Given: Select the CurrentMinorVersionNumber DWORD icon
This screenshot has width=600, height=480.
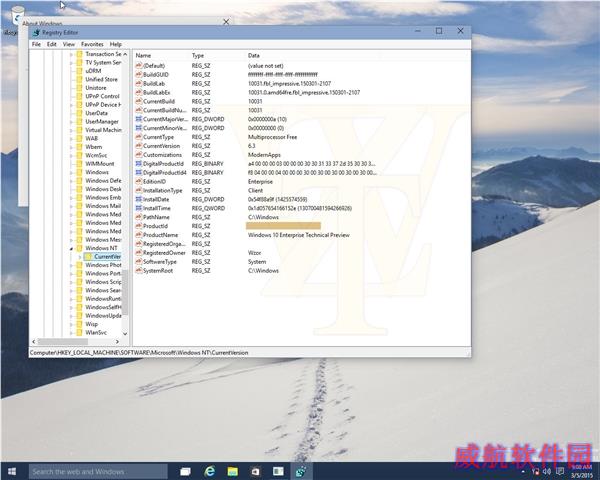Looking at the screenshot, I should [139, 128].
